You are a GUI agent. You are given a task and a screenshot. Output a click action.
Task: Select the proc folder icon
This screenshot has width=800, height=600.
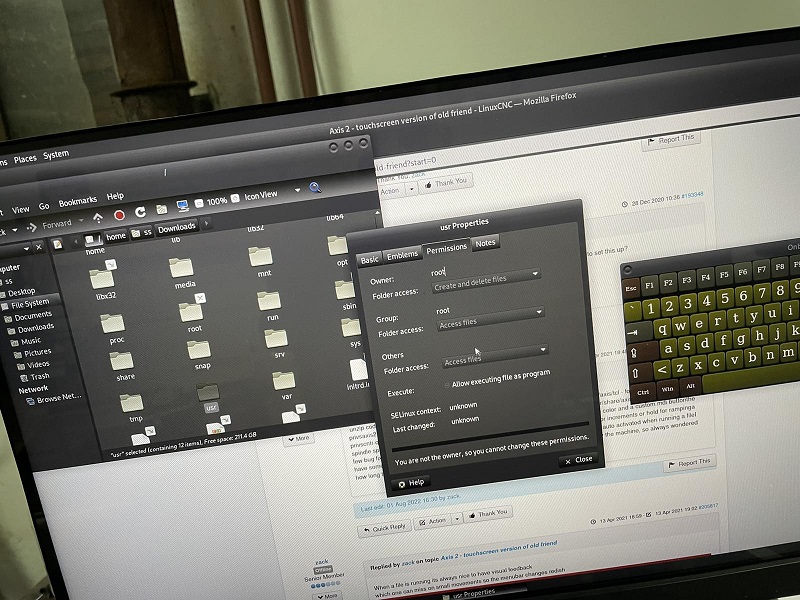click(112, 323)
